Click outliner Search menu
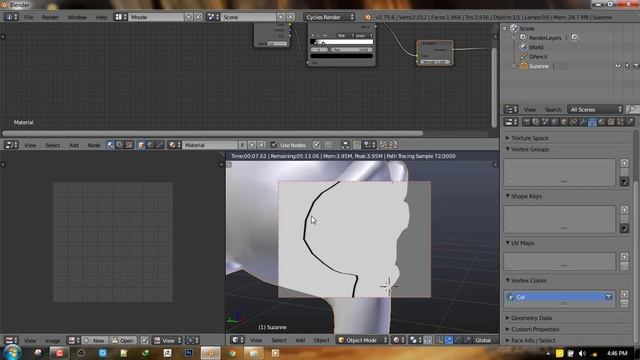The width and height of the screenshot is (640, 360). click(x=553, y=109)
